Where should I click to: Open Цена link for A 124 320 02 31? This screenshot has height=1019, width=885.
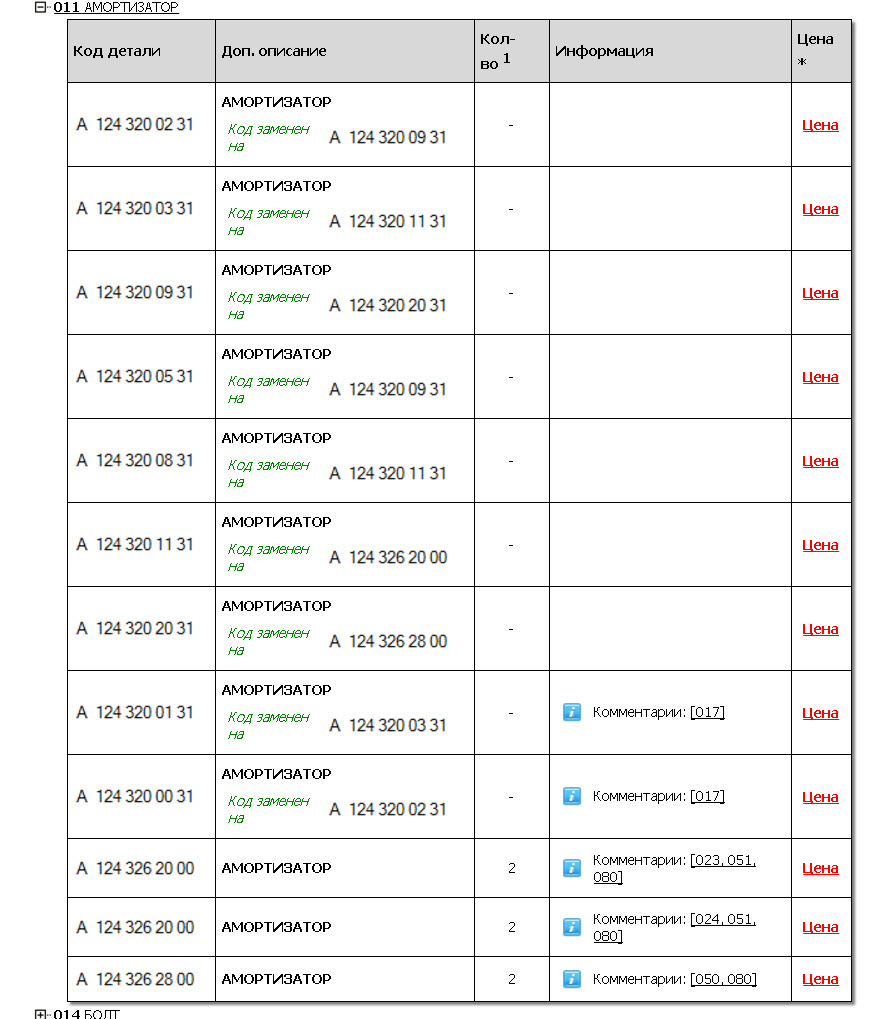(x=820, y=125)
